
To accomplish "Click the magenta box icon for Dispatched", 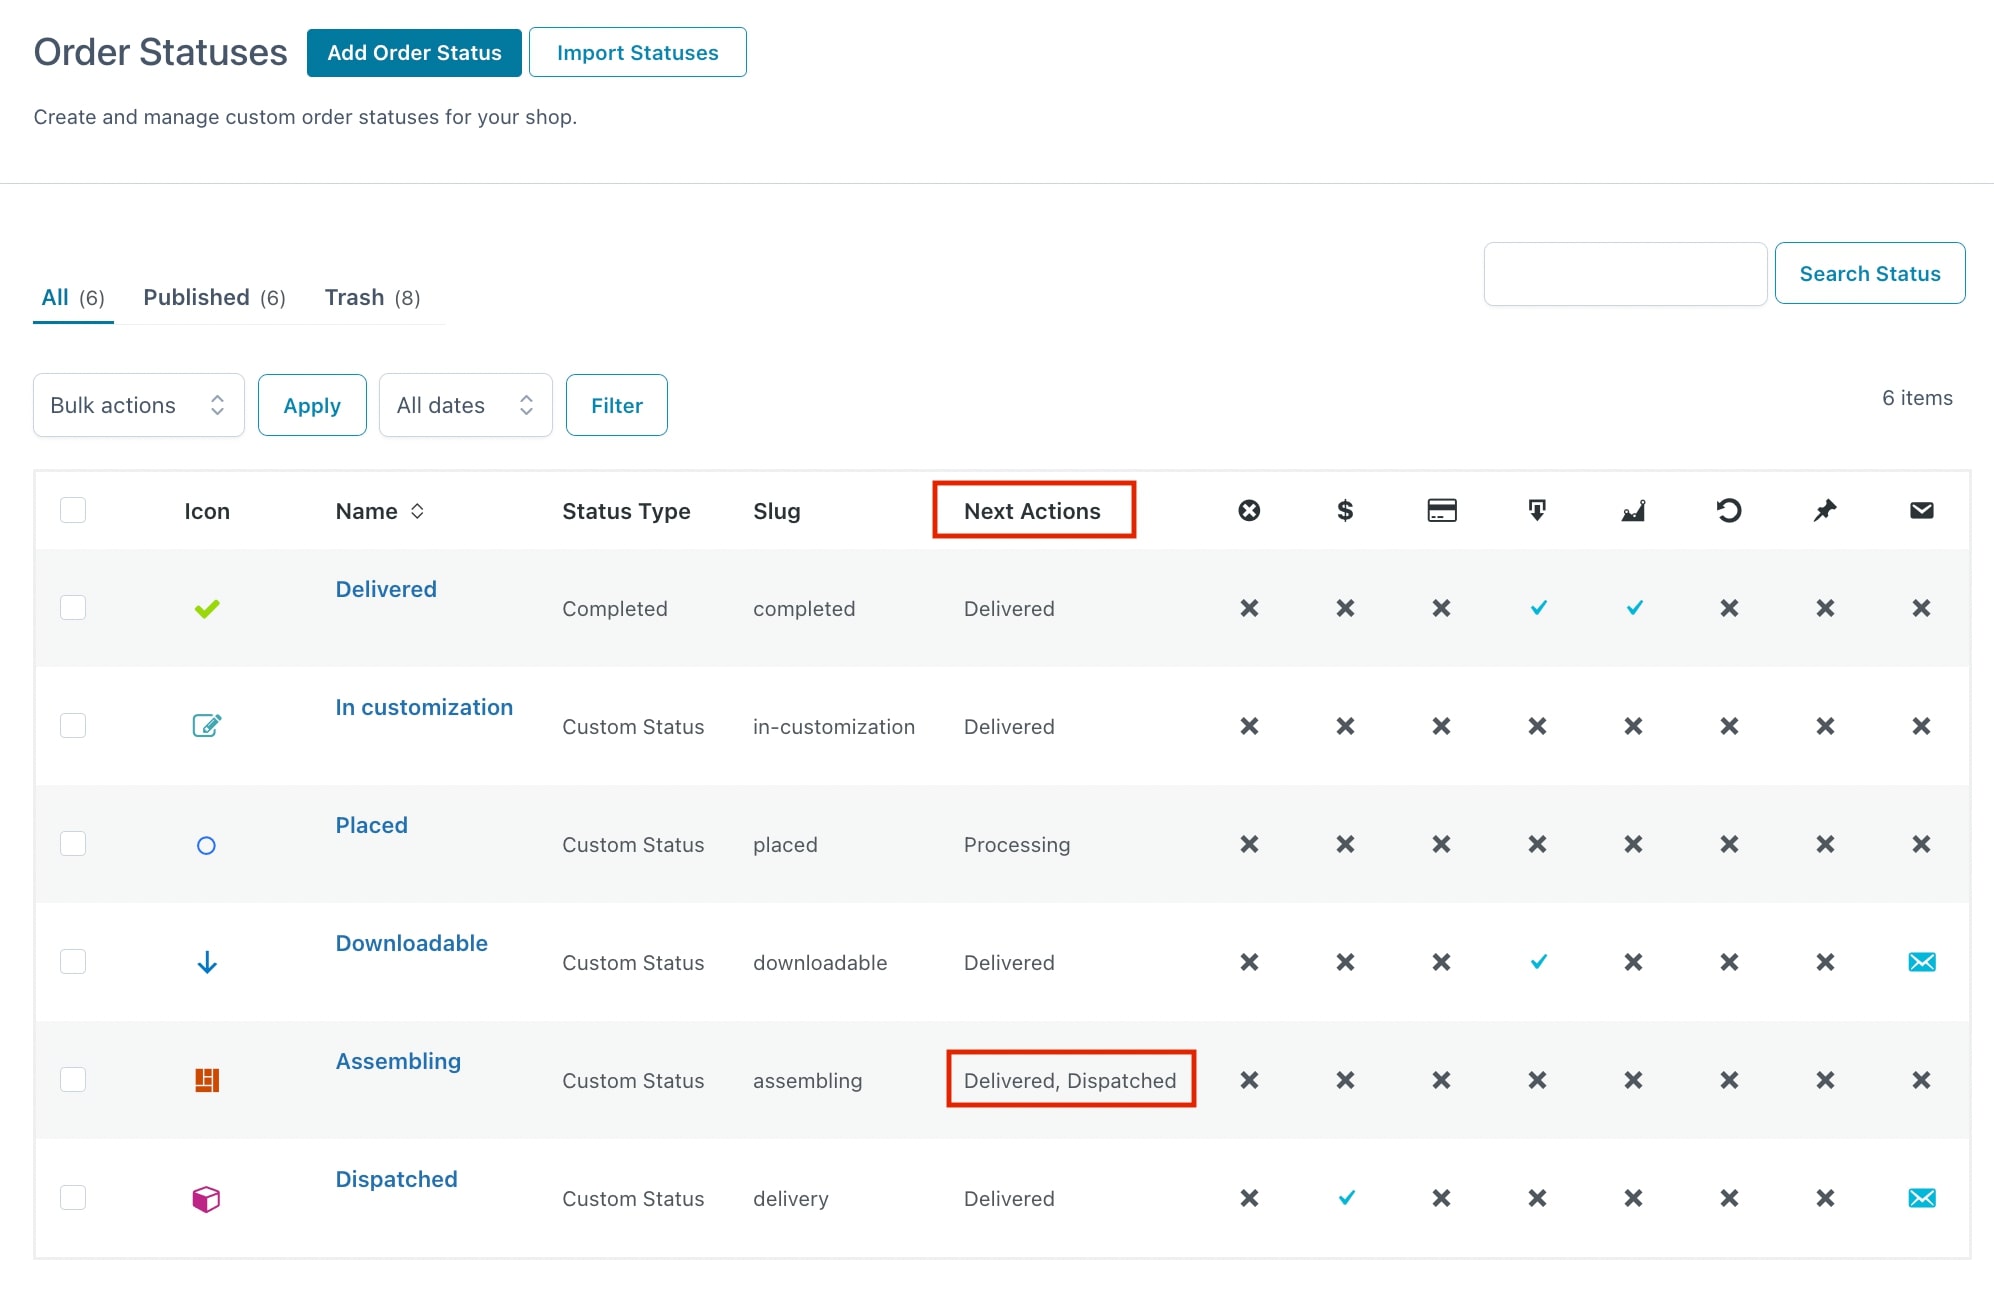I will (x=206, y=1198).
